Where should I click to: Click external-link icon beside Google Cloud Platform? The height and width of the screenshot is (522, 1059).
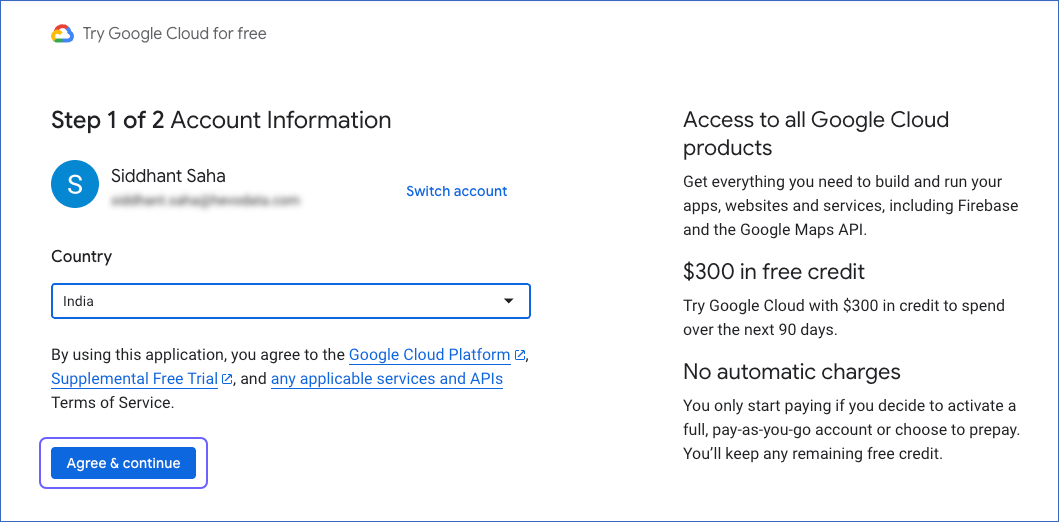tap(519, 355)
